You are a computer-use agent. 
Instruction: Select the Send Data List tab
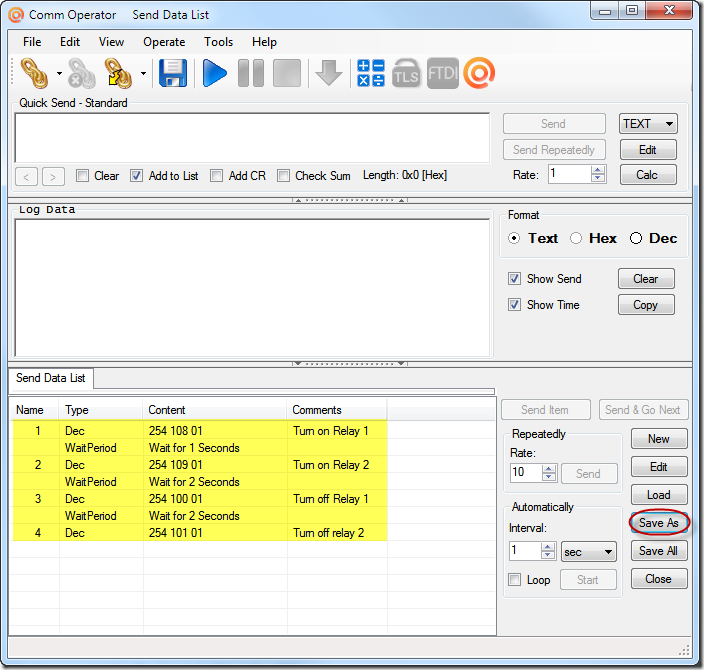pos(51,378)
